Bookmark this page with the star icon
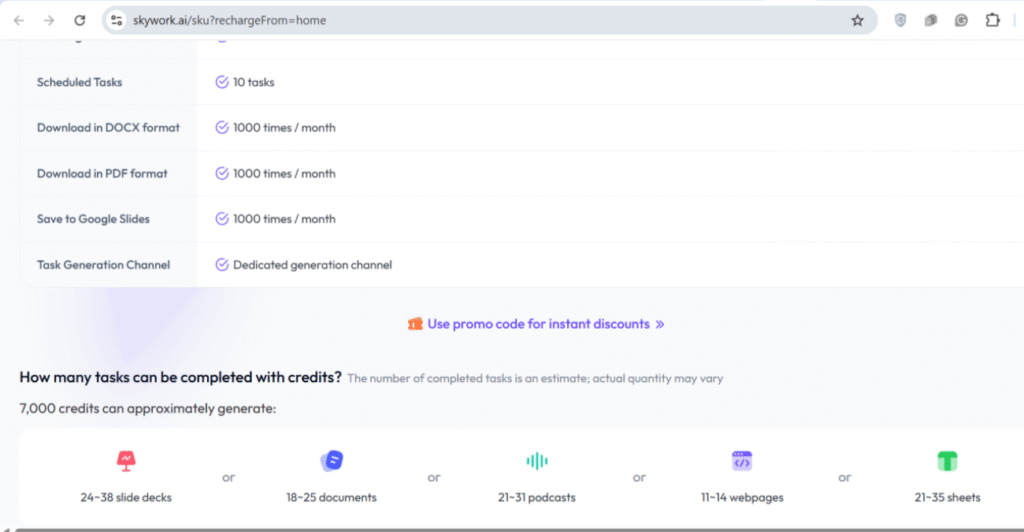1024x532 pixels. (x=857, y=20)
